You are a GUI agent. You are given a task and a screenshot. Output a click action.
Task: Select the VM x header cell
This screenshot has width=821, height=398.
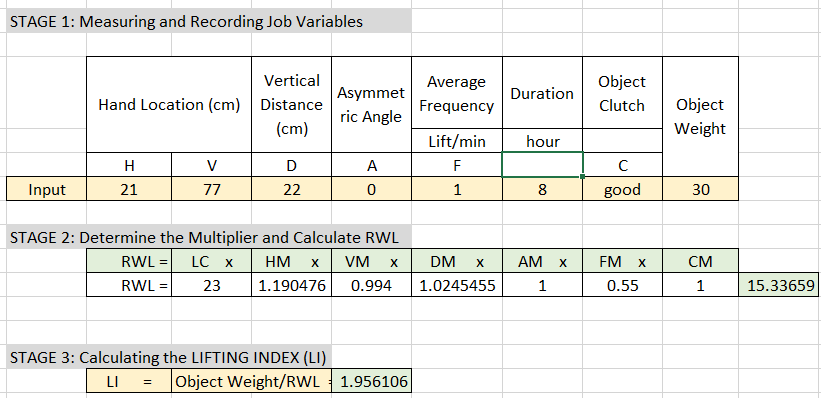click(x=371, y=261)
